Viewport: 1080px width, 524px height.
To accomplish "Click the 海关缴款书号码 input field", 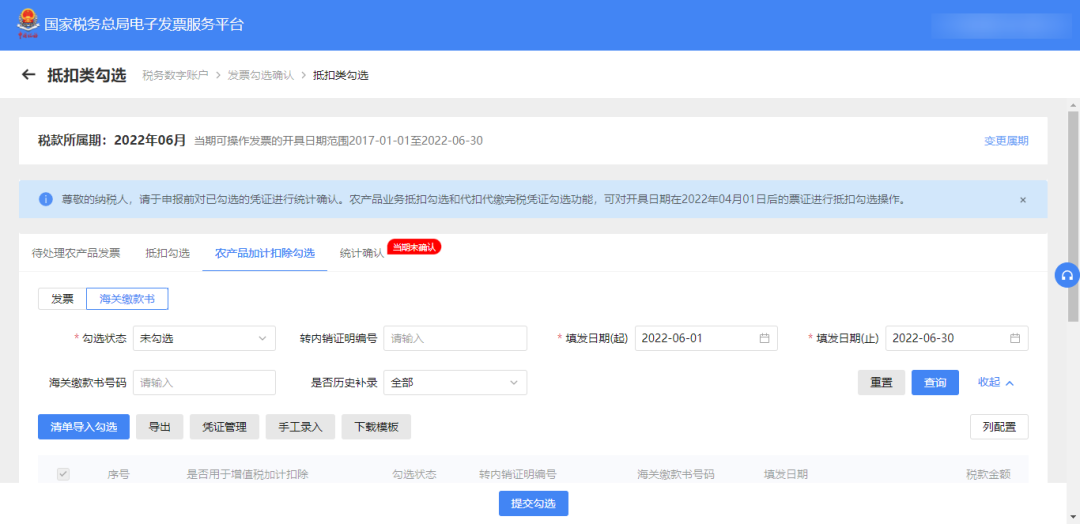I will [204, 383].
